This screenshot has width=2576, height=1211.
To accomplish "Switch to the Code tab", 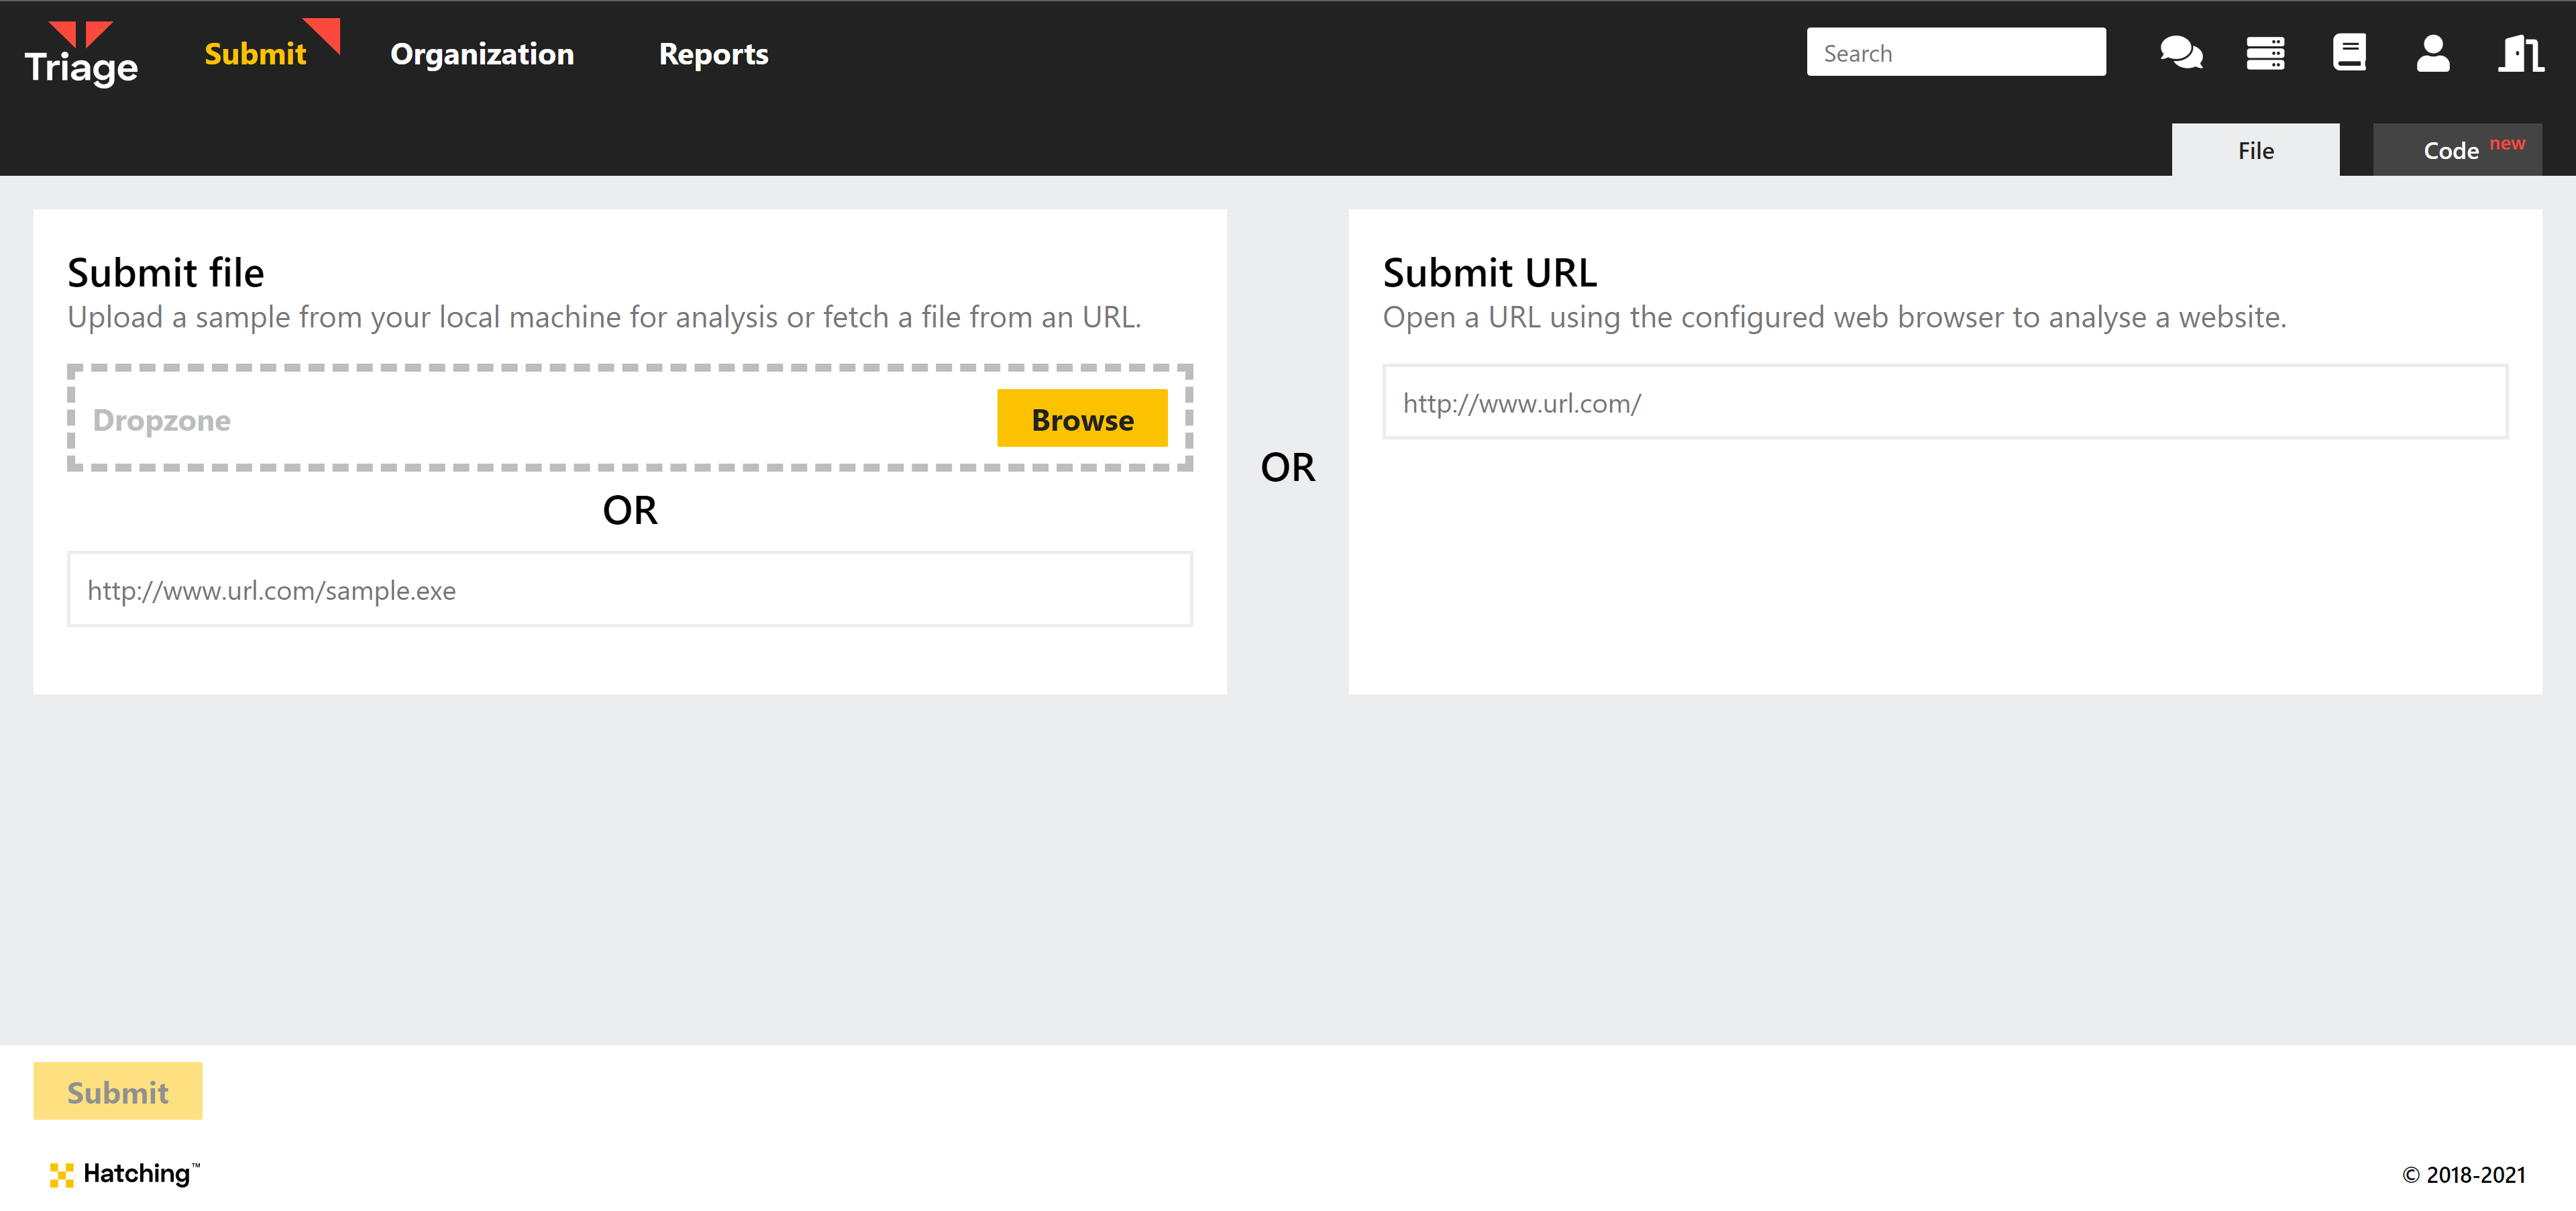I will pyautogui.click(x=2457, y=150).
